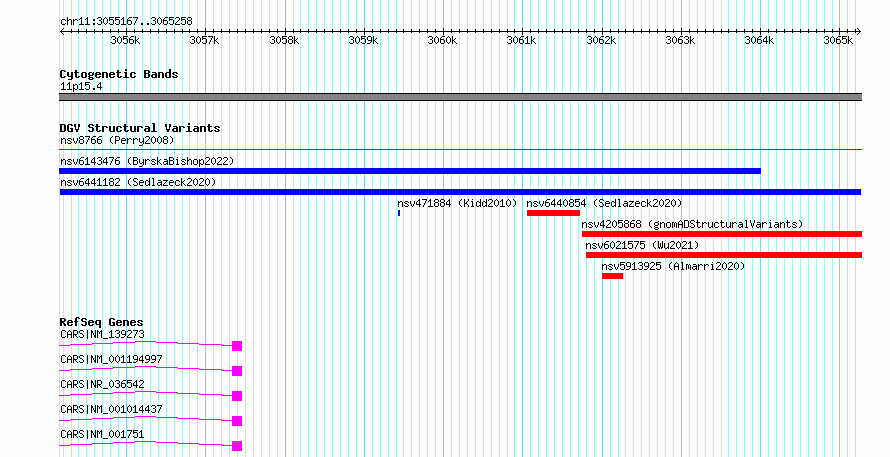Screen dimensions: 890x457
Task: Click the DGV Structural Variants track title
Action: click(140, 128)
